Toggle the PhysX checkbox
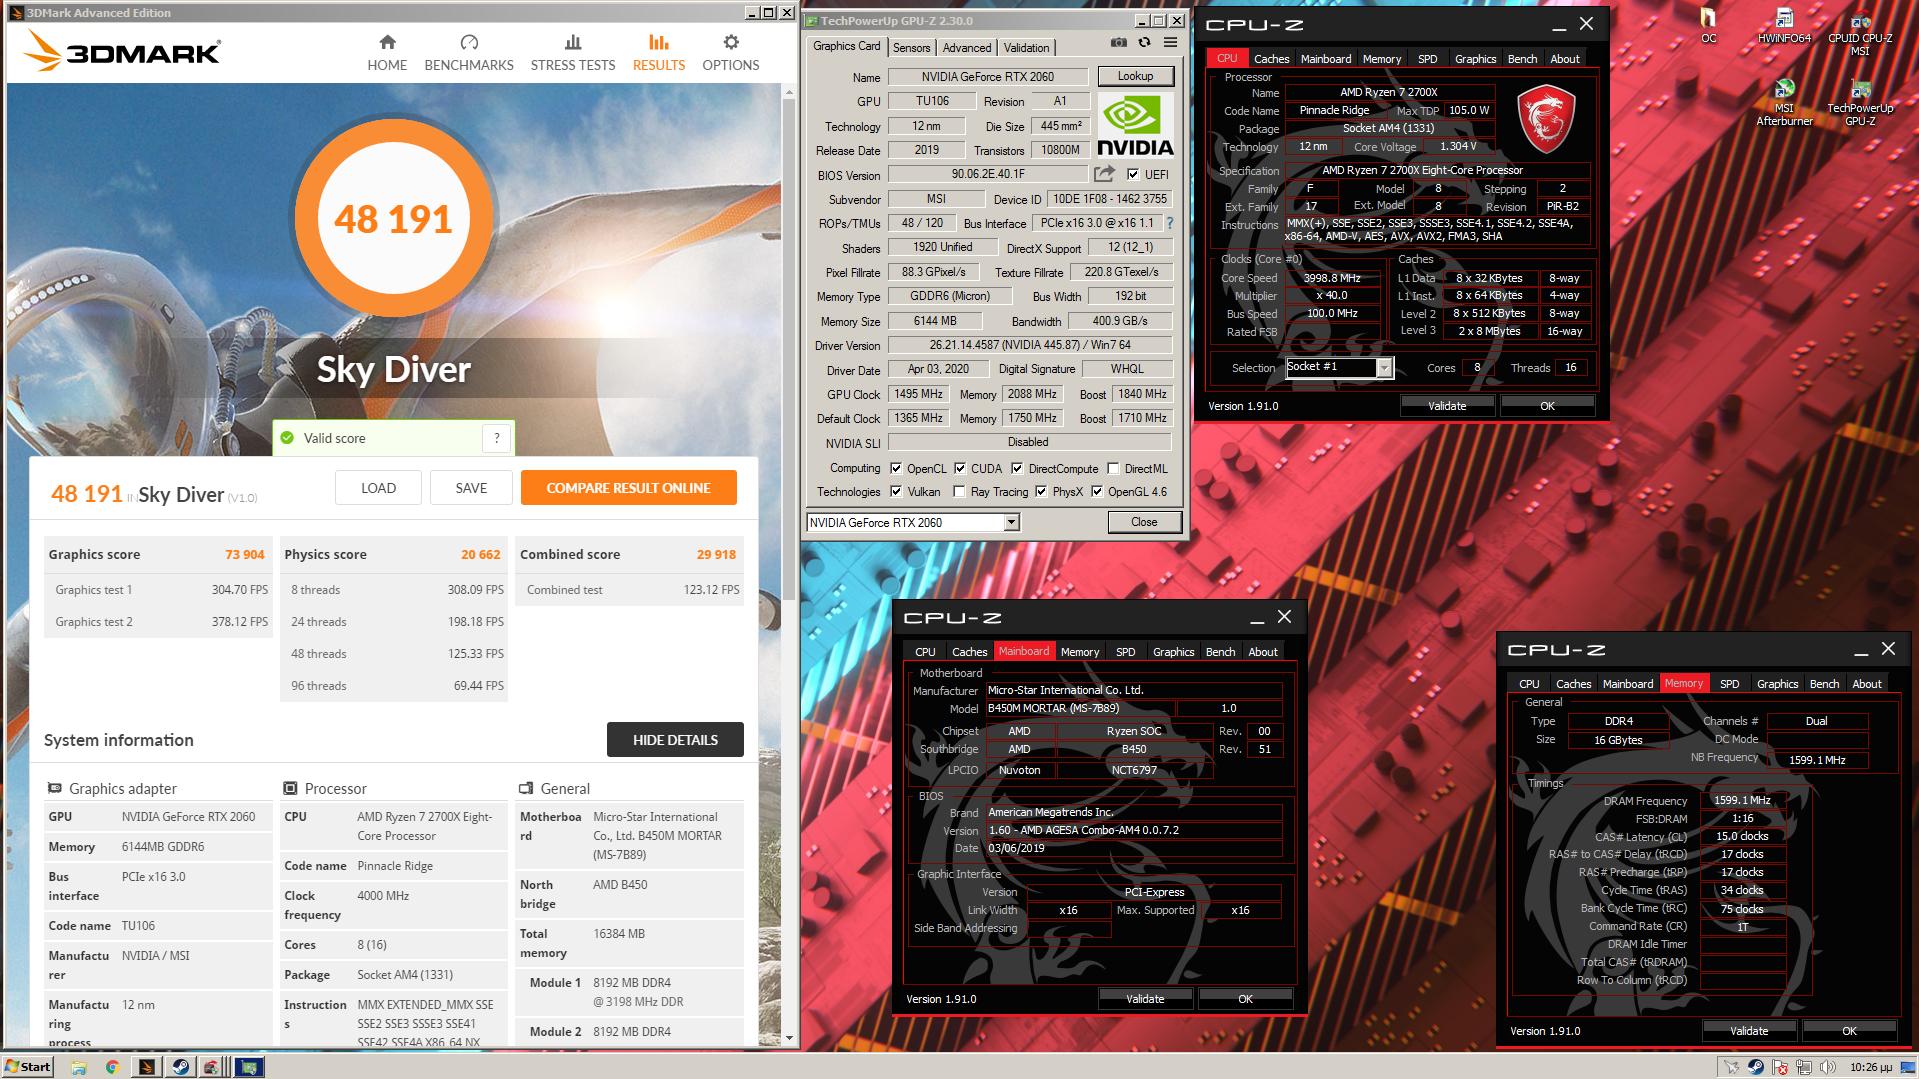This screenshot has height=1079, width=1919. coord(1041,491)
